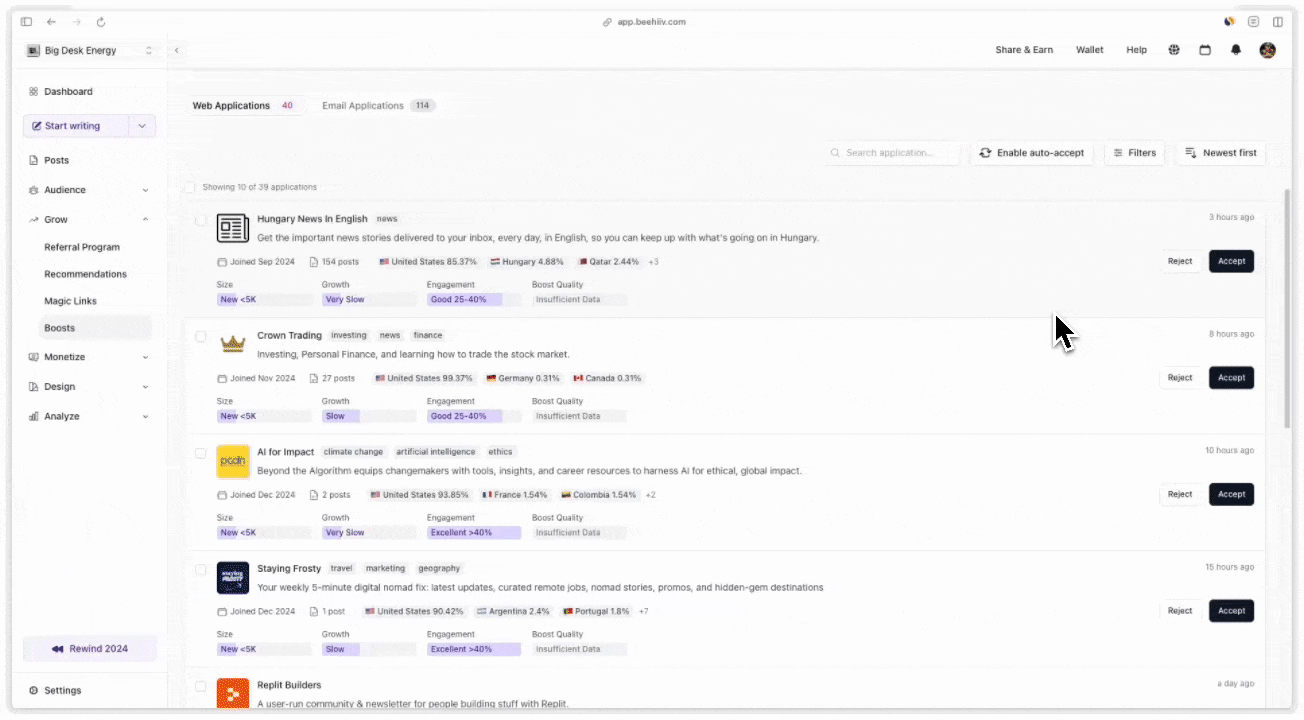Image resolution: width=1304 pixels, height=720 pixels.
Task: Expand the Audience menu chevron
Action: pyautogui.click(x=146, y=190)
